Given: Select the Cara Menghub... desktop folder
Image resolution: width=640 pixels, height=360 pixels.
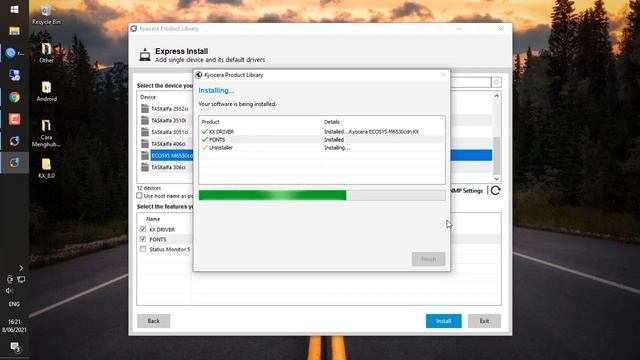Looking at the screenshot, I should tap(46, 133).
